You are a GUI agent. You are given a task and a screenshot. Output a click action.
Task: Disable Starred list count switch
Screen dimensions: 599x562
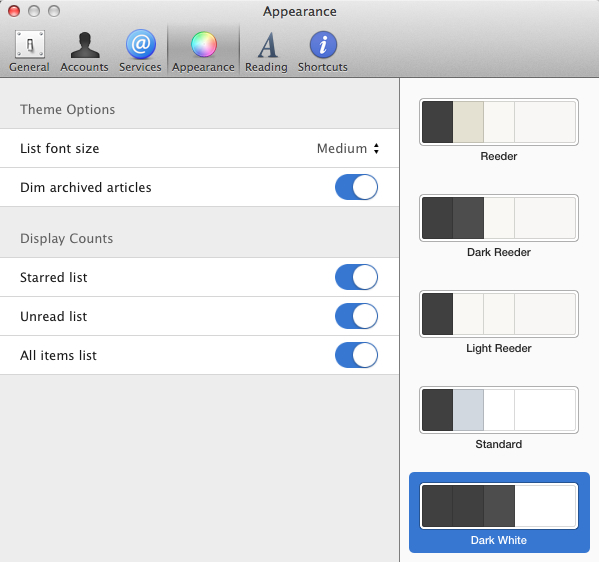(356, 277)
